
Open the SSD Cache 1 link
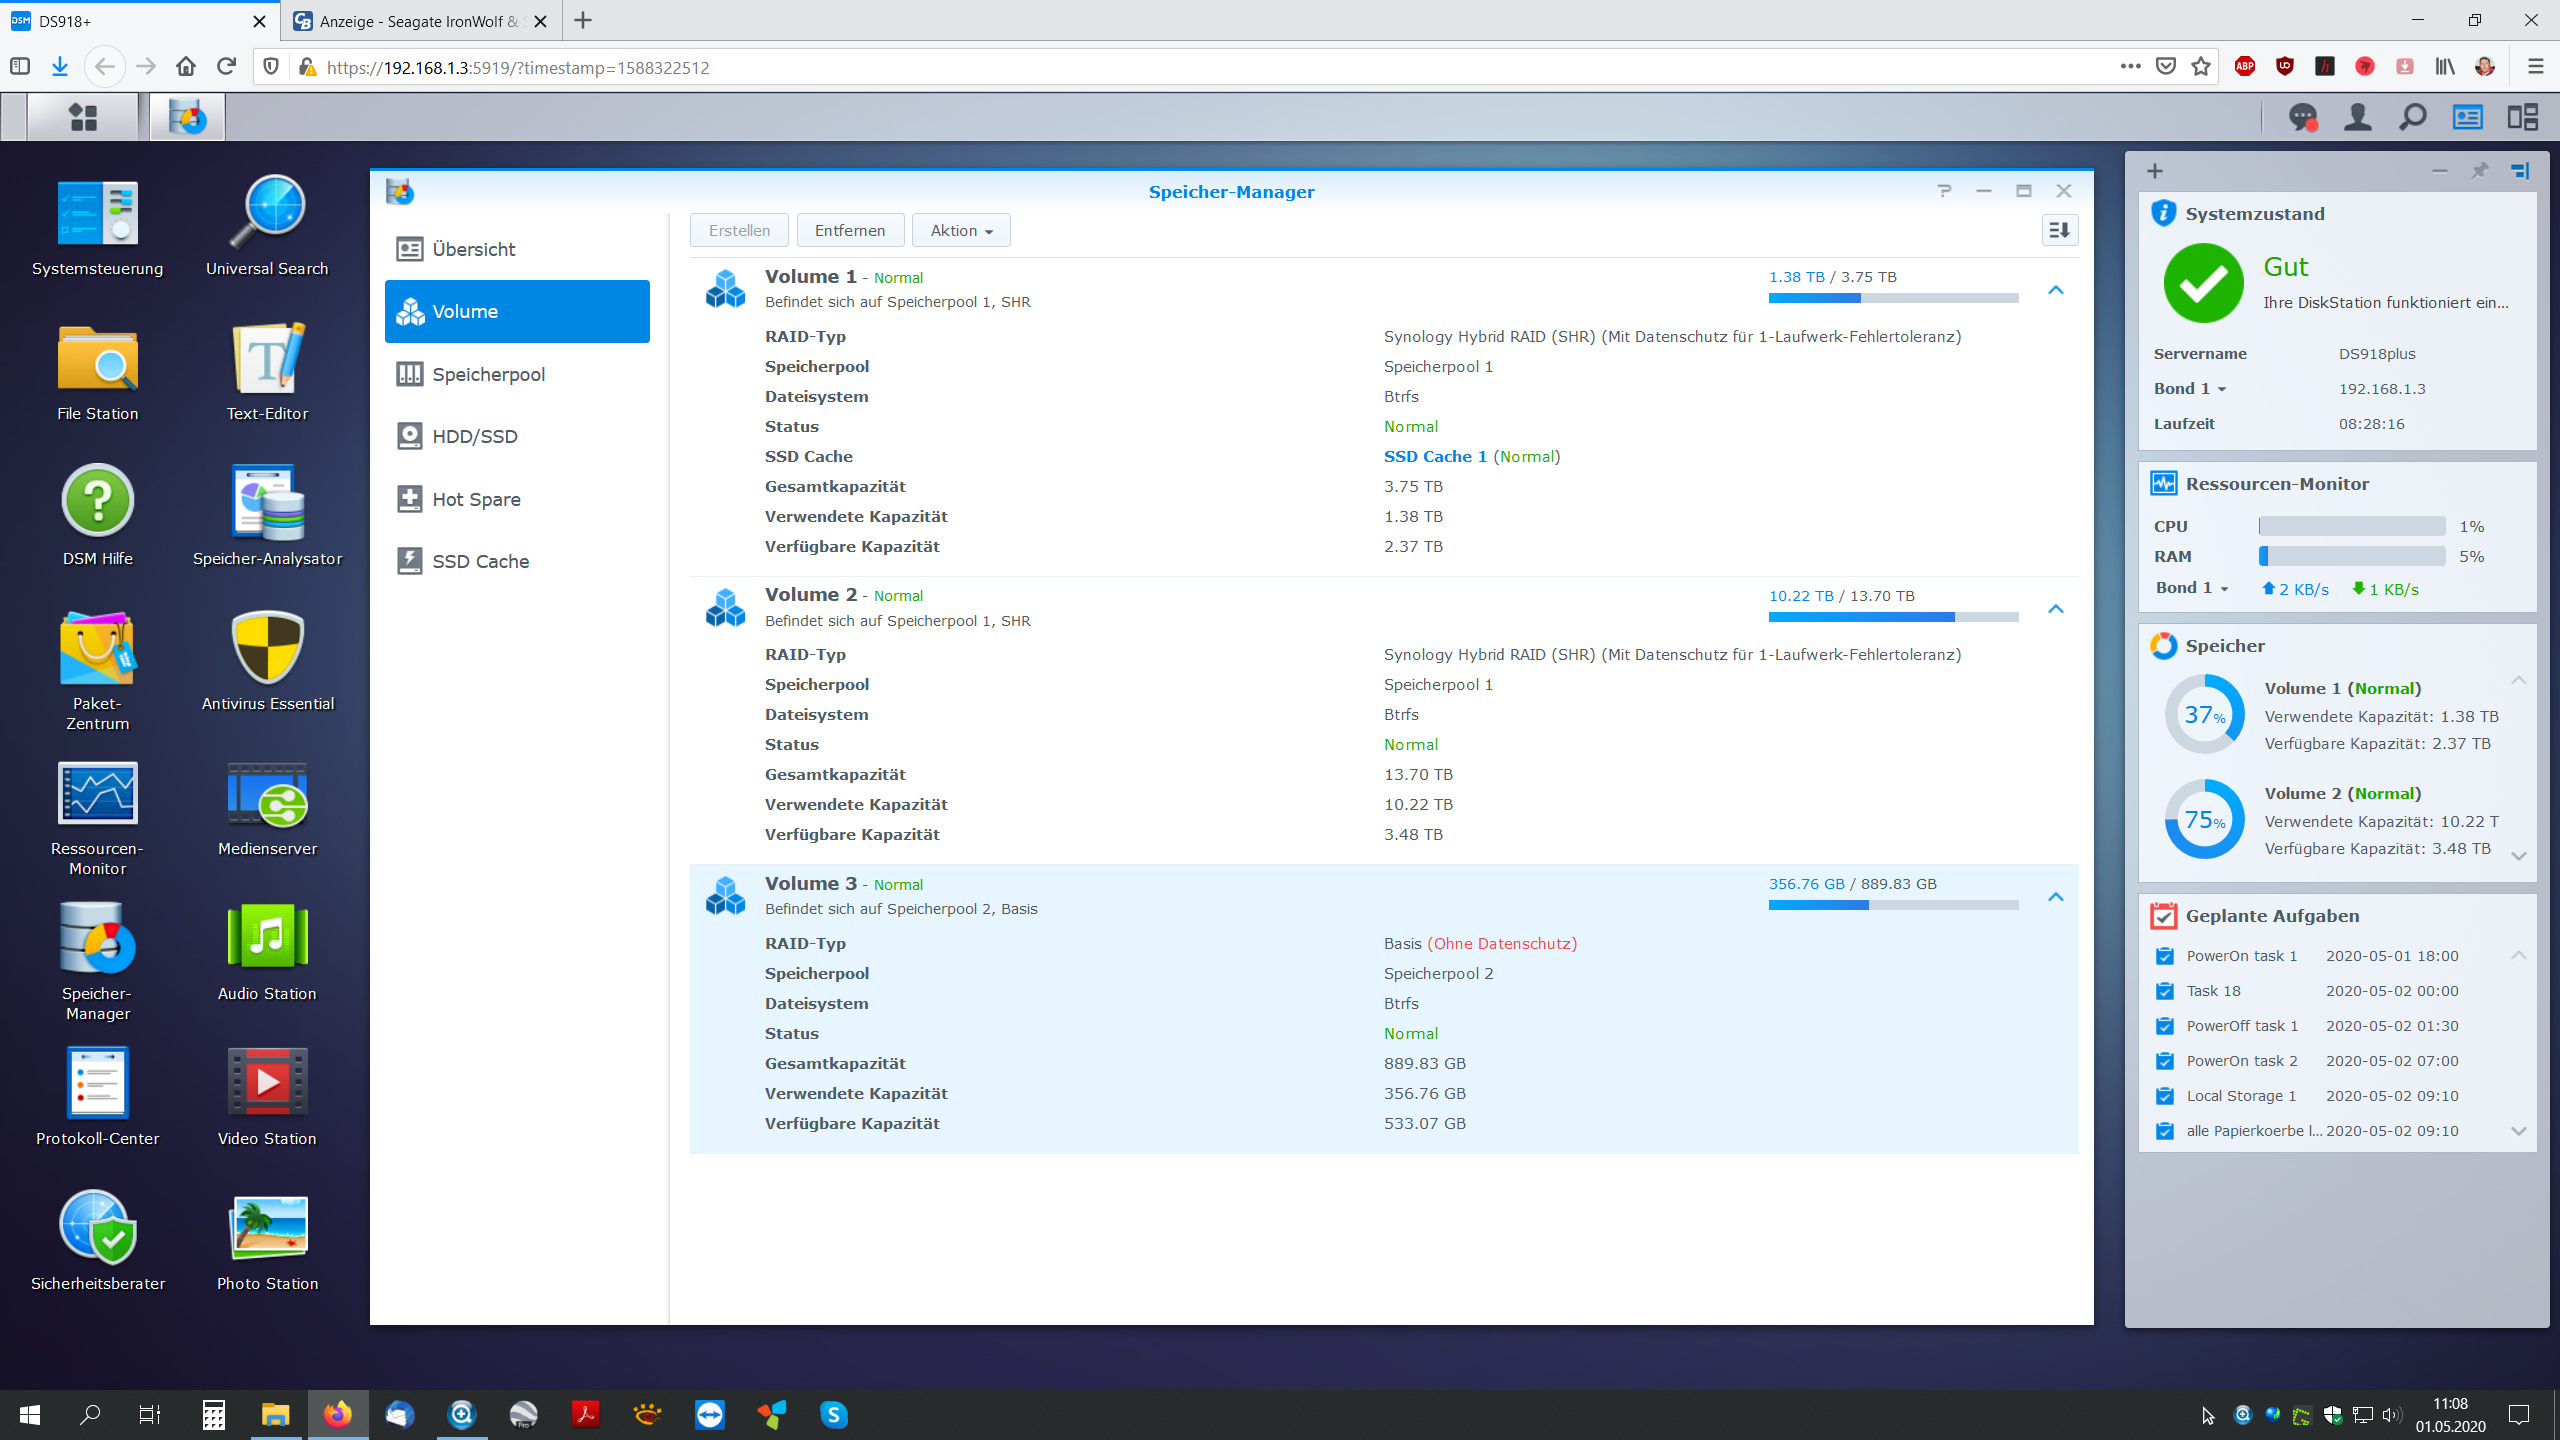click(x=1434, y=456)
